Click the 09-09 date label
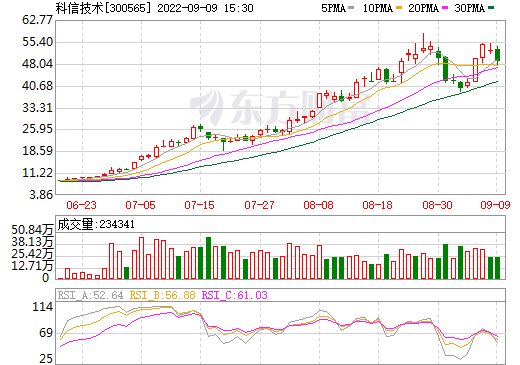This screenshot has width=520, height=365. [x=495, y=205]
